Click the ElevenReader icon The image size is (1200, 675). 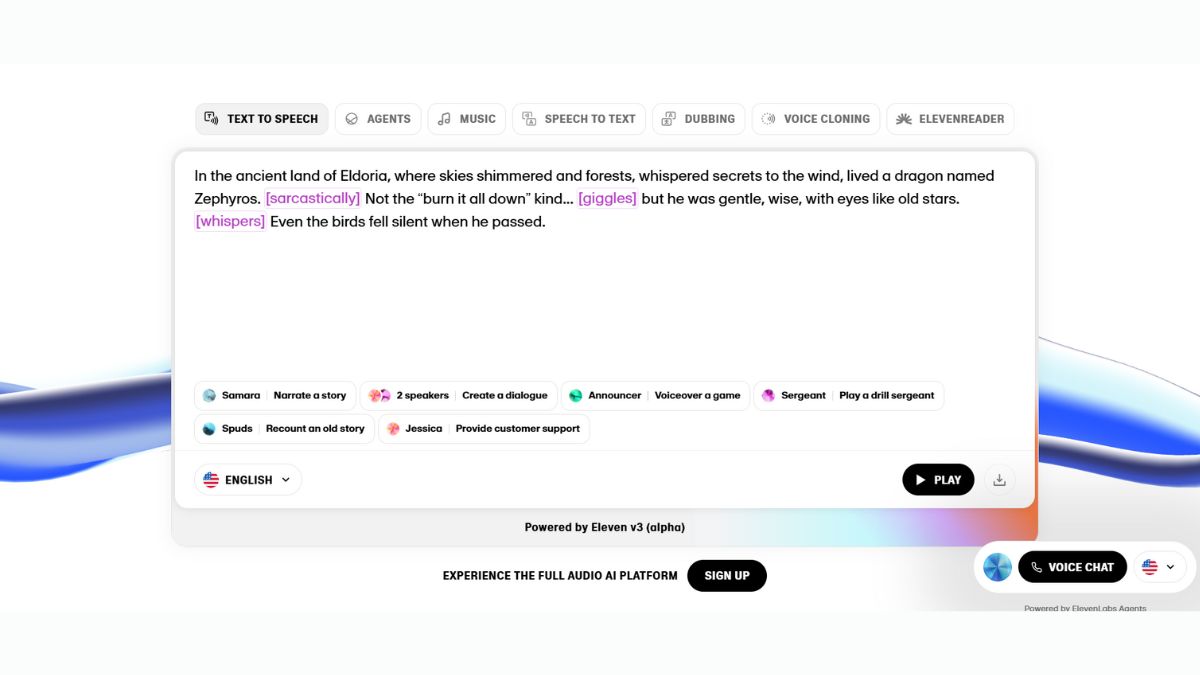click(x=905, y=118)
